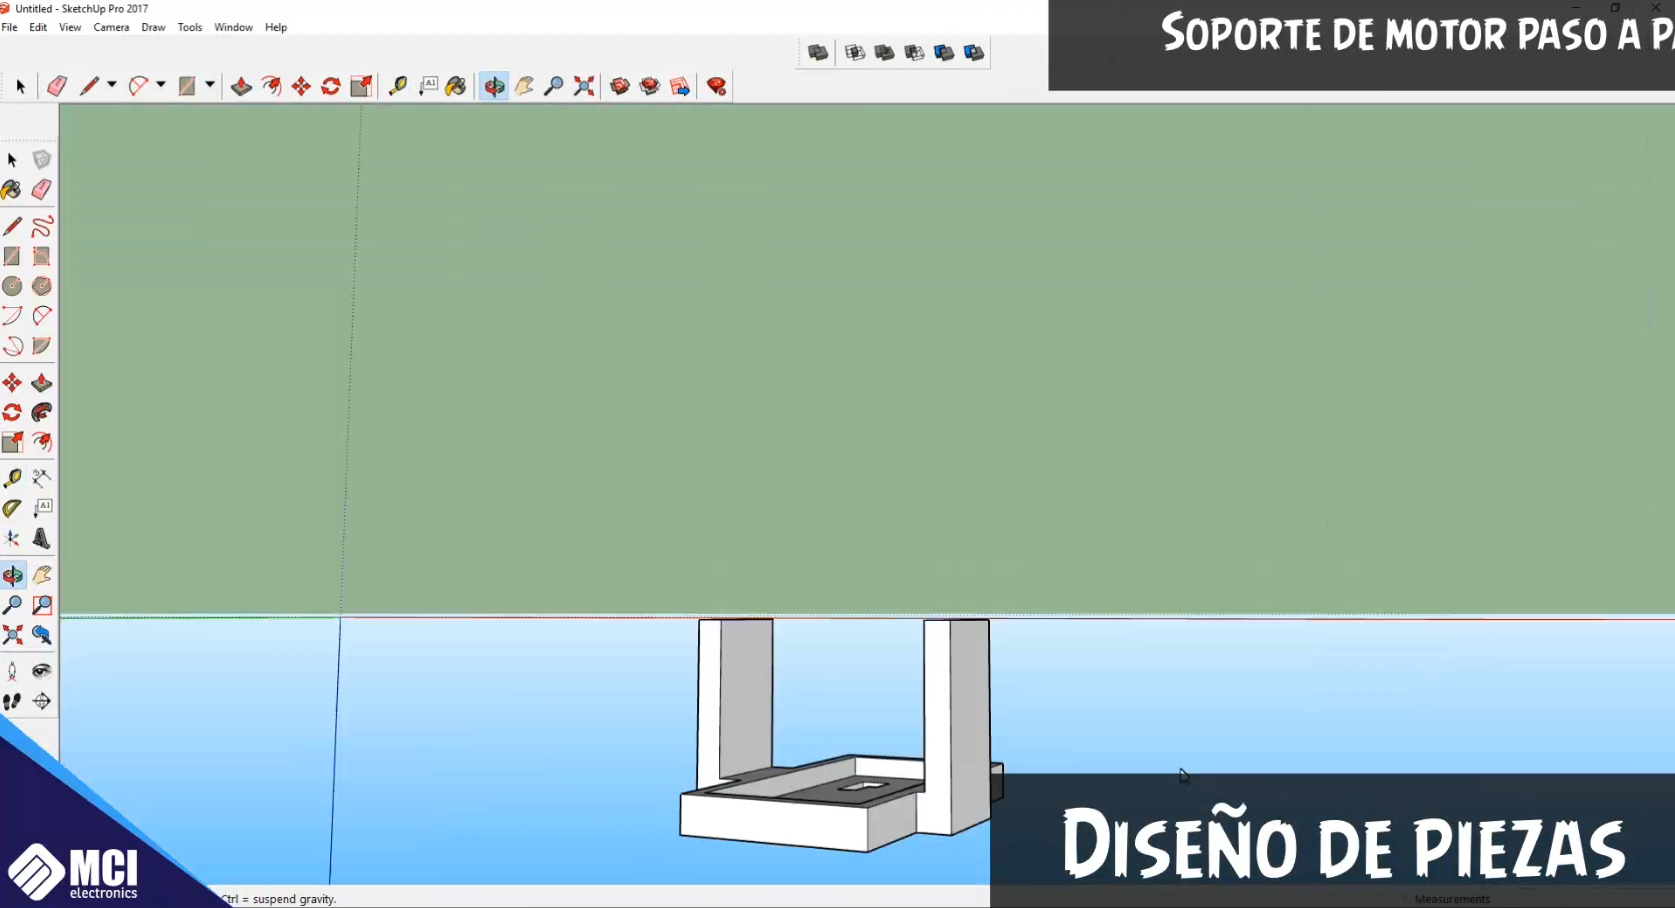Select the Tape Measure tool
The image size is (1675, 908).
click(x=397, y=86)
